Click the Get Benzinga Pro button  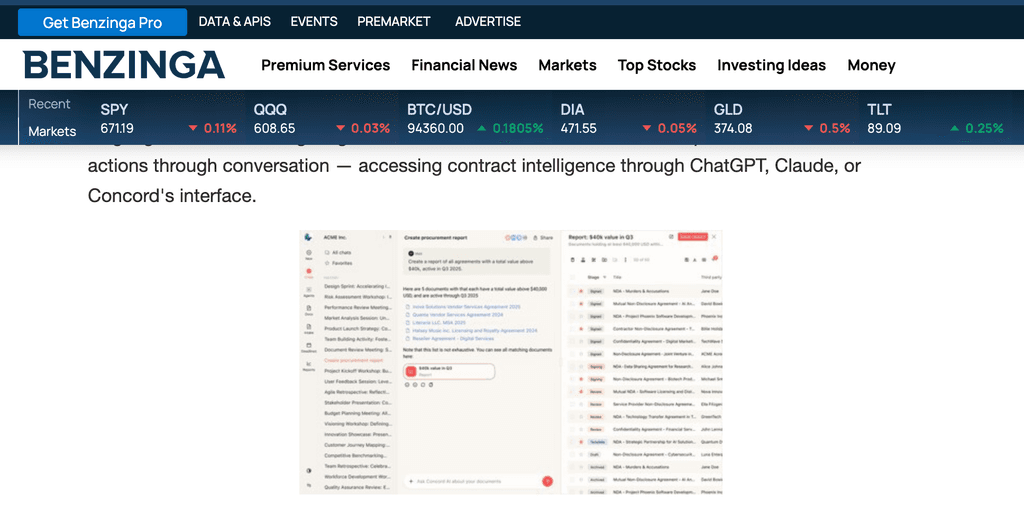tap(103, 22)
